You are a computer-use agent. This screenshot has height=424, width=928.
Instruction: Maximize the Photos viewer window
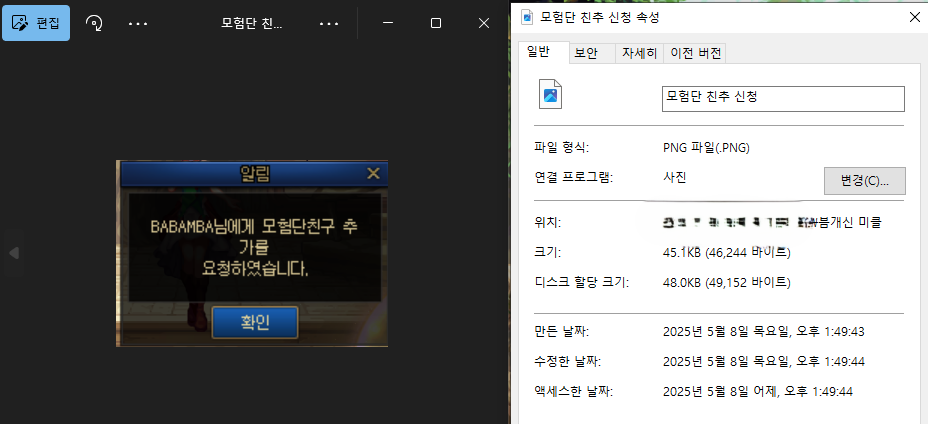click(435, 22)
